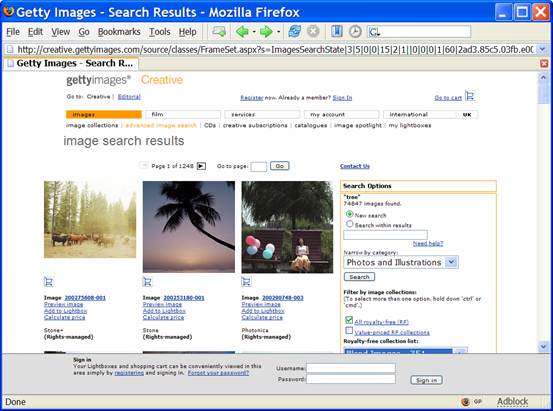Click the greyed previous page arrow
Viewport: 553px width, 411px height.
[x=144, y=165]
